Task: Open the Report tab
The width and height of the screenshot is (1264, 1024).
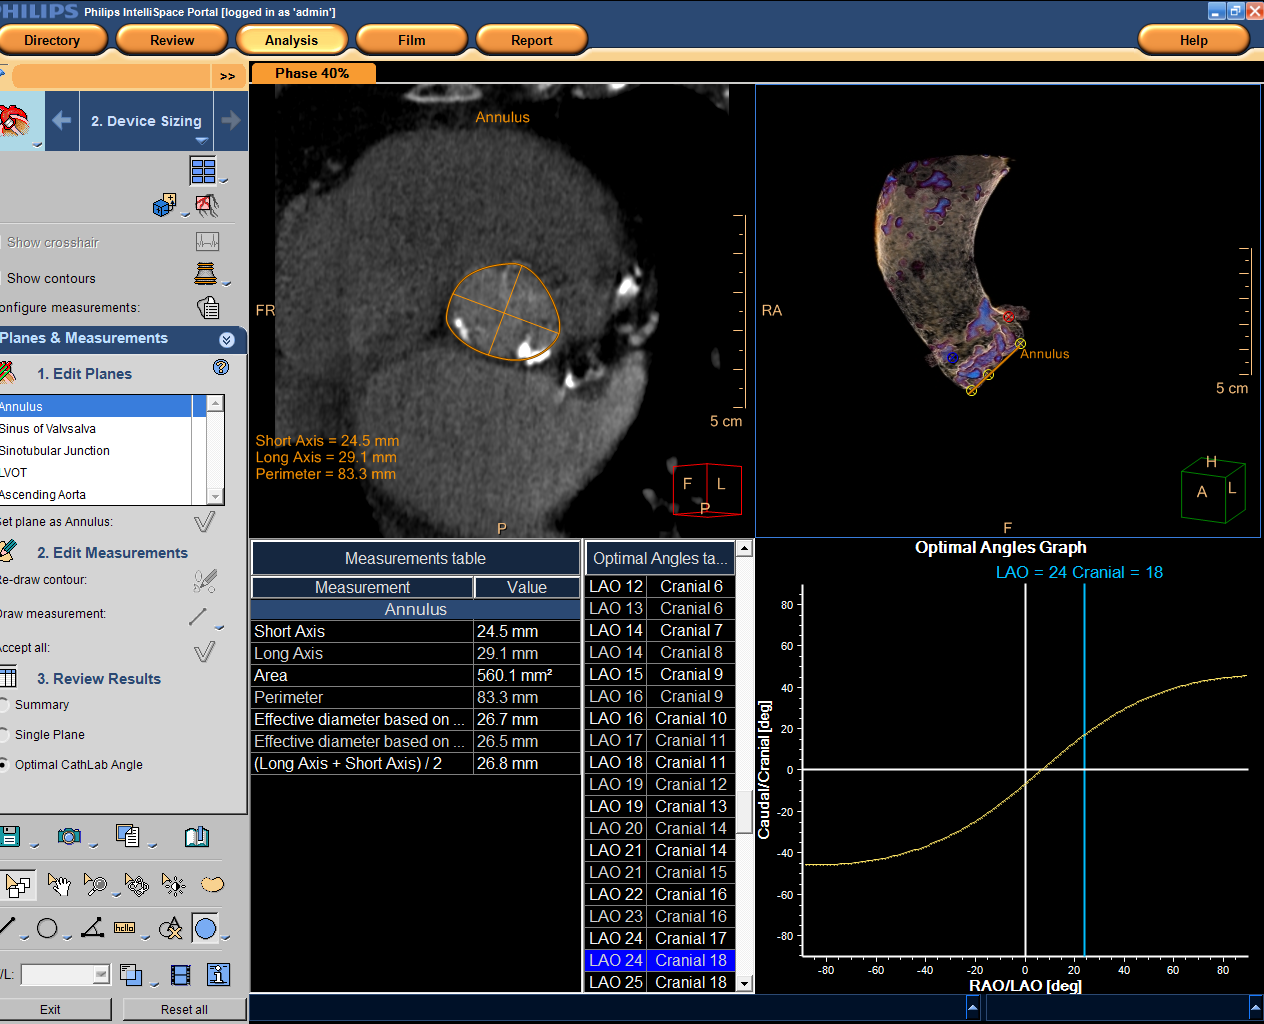Action: [x=531, y=40]
